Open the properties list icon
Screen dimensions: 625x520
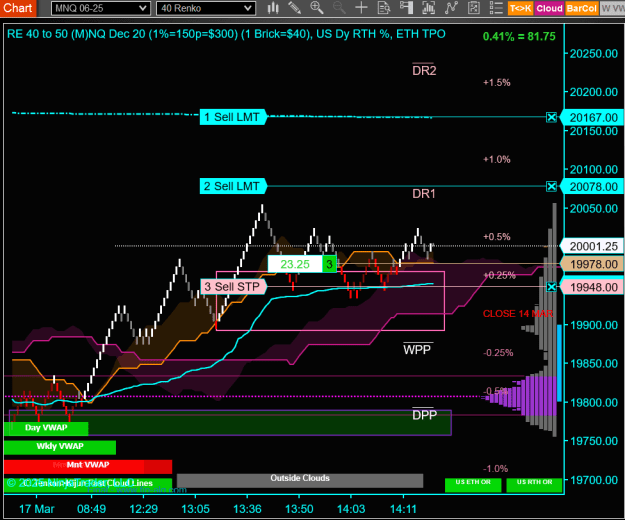(x=496, y=8)
